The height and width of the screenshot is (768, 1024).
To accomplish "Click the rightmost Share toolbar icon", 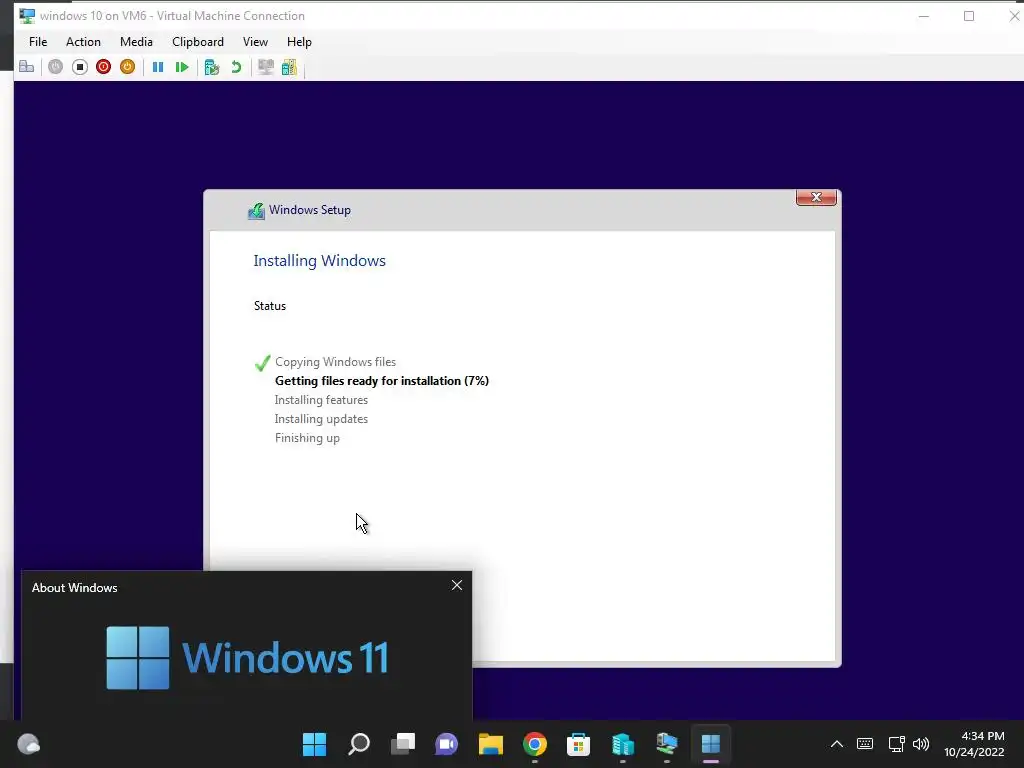I will click(x=289, y=67).
